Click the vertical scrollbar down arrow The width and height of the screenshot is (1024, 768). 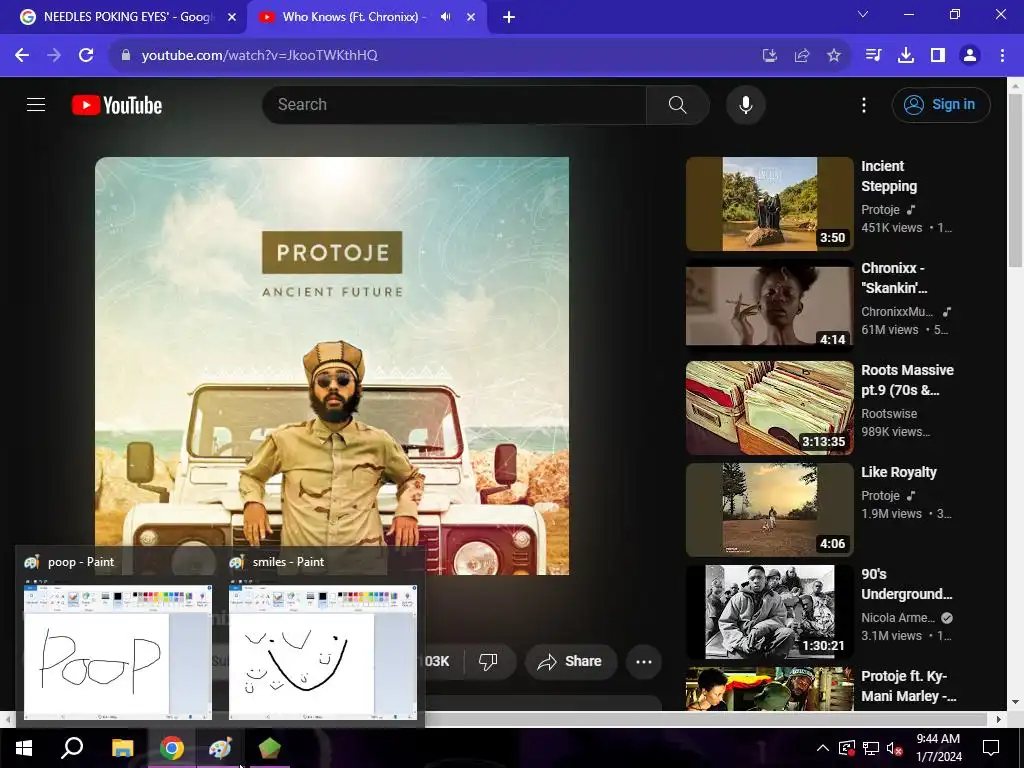coord(1015,703)
